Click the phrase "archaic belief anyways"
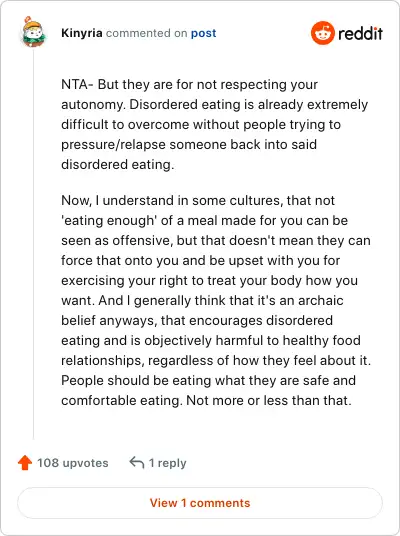The width and height of the screenshot is (400, 536). pos(202,310)
